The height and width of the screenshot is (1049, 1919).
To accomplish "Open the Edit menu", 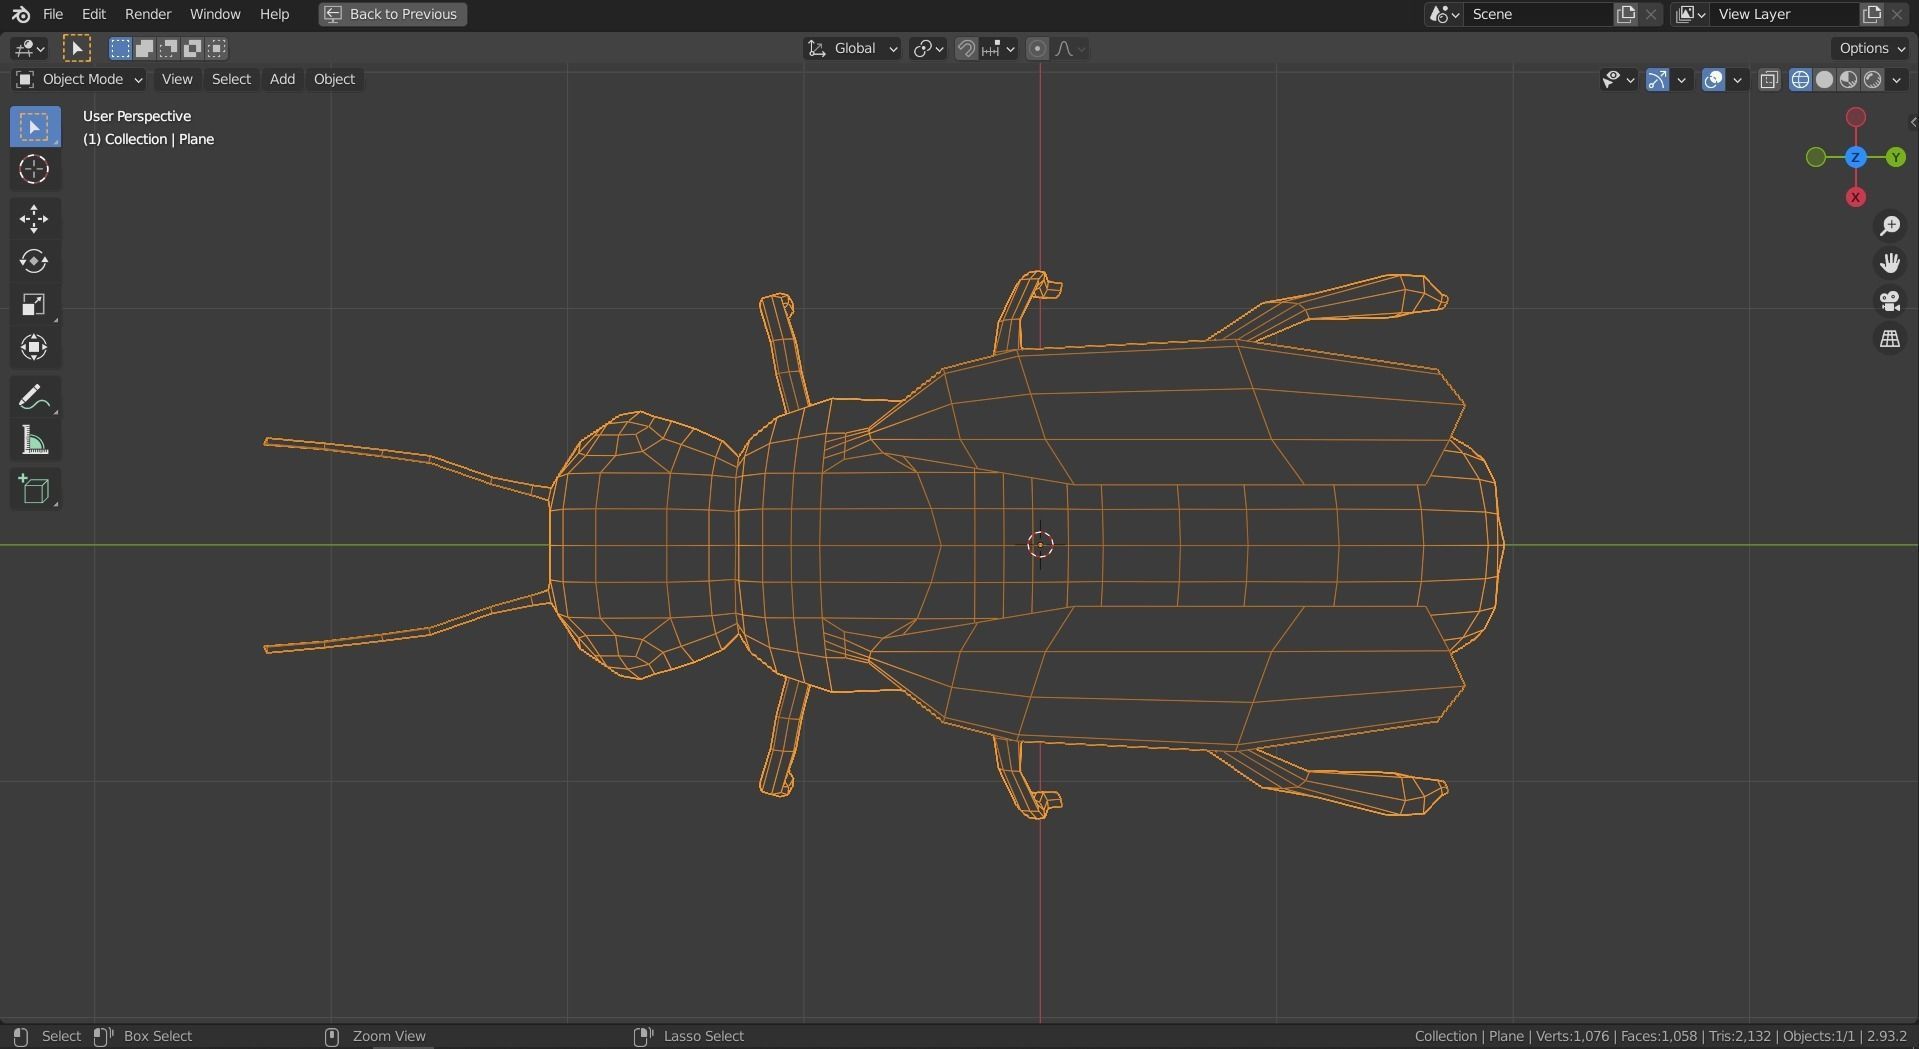I will pyautogui.click(x=93, y=14).
